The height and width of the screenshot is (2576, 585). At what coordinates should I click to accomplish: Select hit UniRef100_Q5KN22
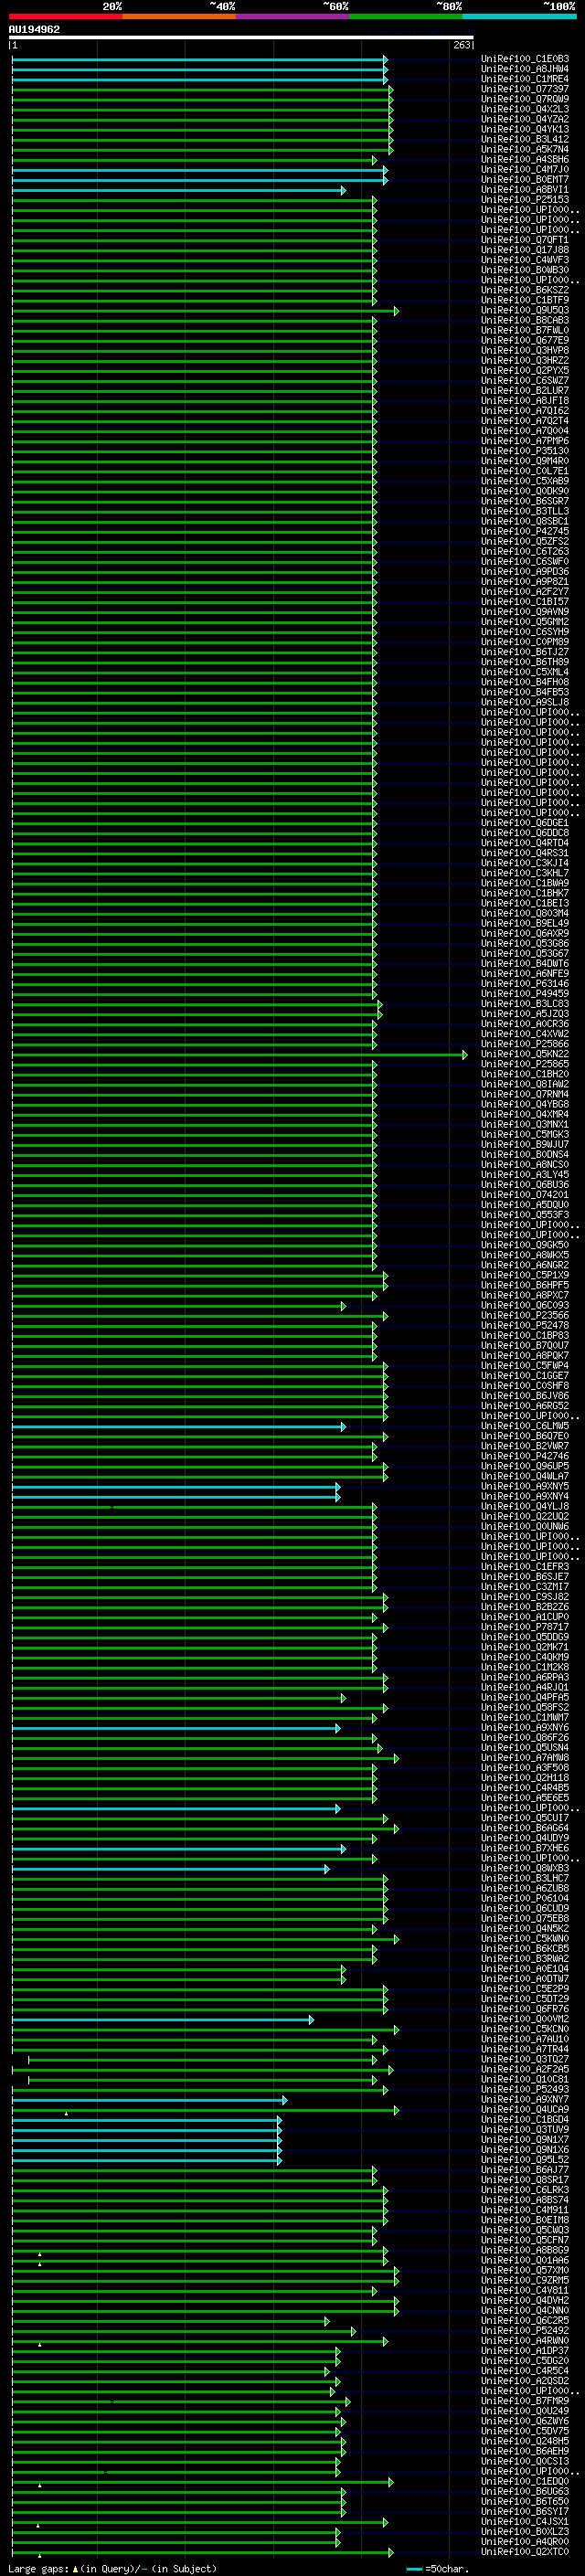[525, 1054]
